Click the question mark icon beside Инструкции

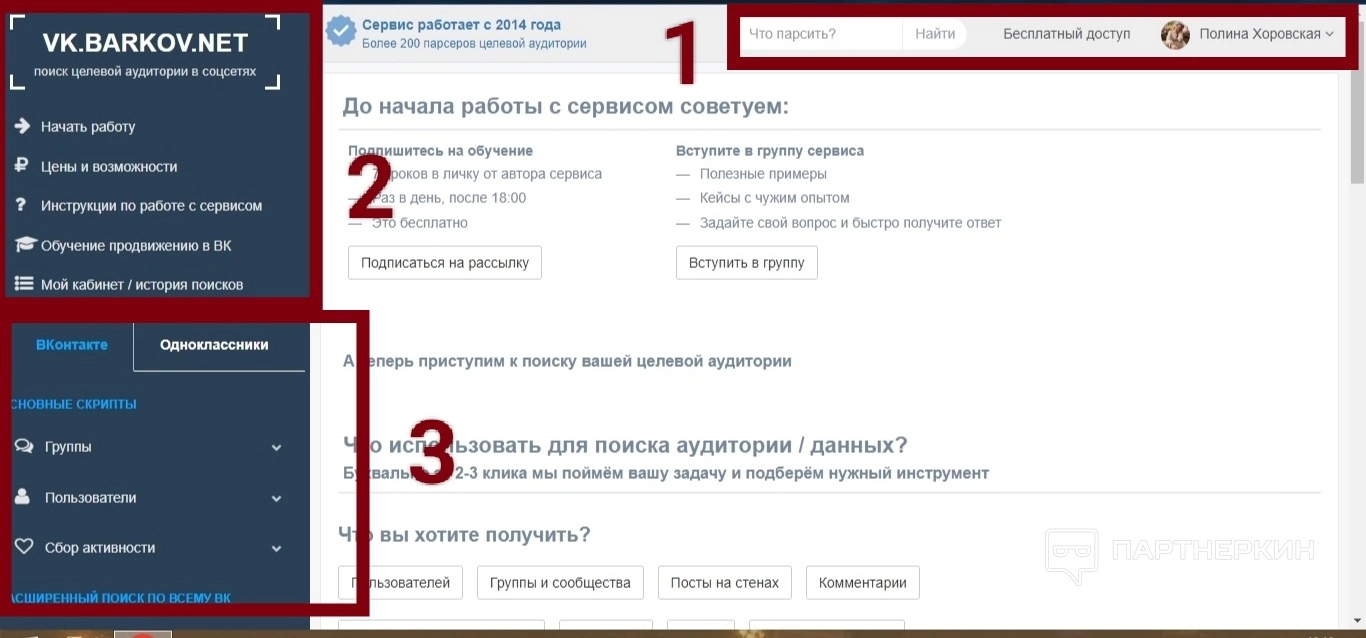tap(21, 205)
